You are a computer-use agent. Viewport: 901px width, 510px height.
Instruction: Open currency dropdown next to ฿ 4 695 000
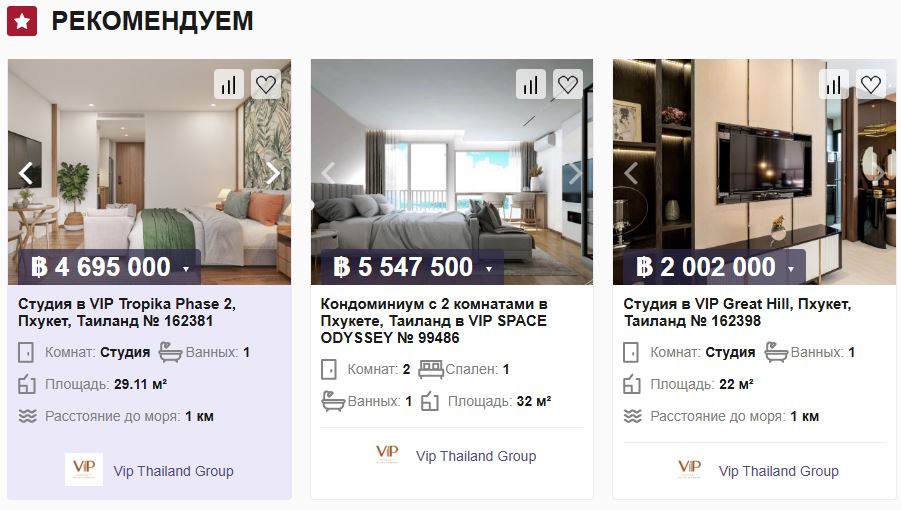[186, 269]
